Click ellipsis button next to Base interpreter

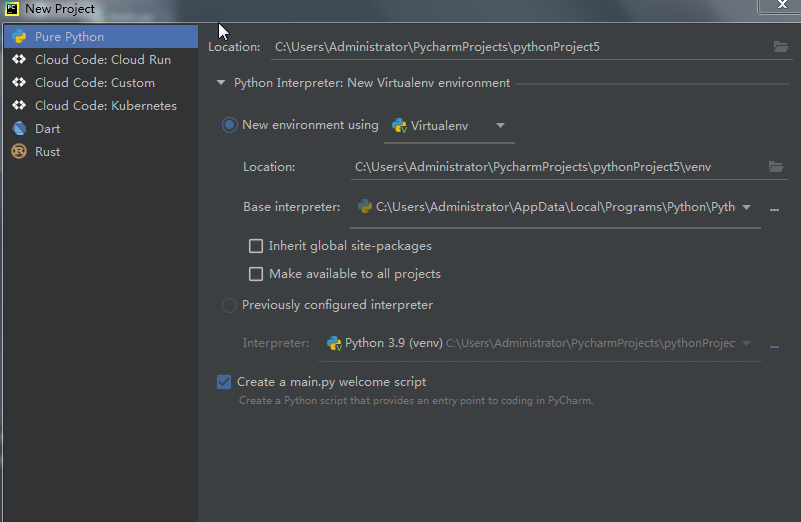pyautogui.click(x=774, y=208)
